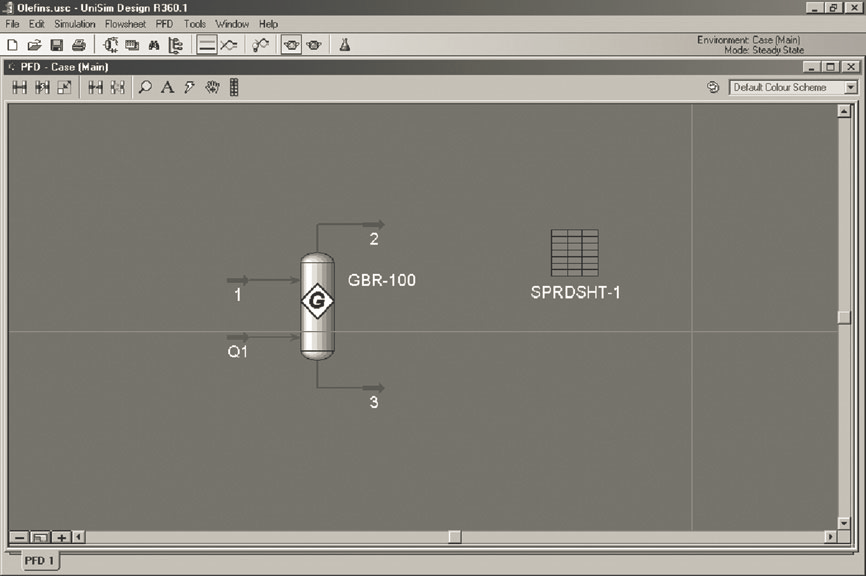Viewport: 866px width, 576px height.
Task: Toggle the Solver Holding mode button
Action: (314, 45)
